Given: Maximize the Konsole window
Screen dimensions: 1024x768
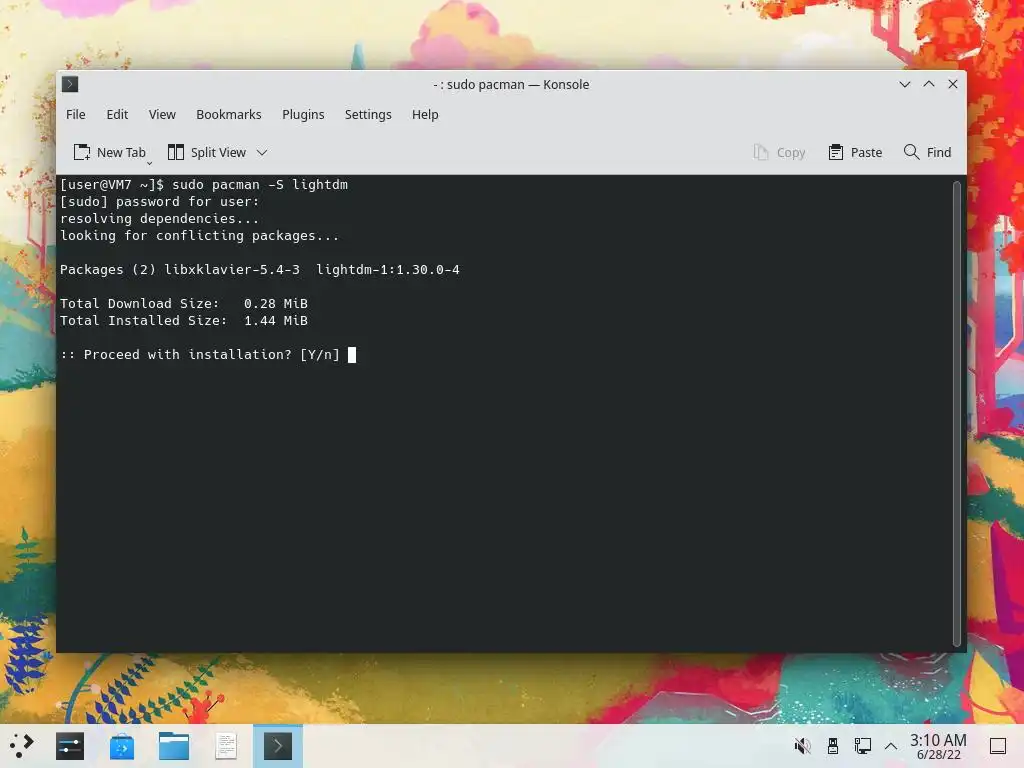Looking at the screenshot, I should tap(929, 84).
